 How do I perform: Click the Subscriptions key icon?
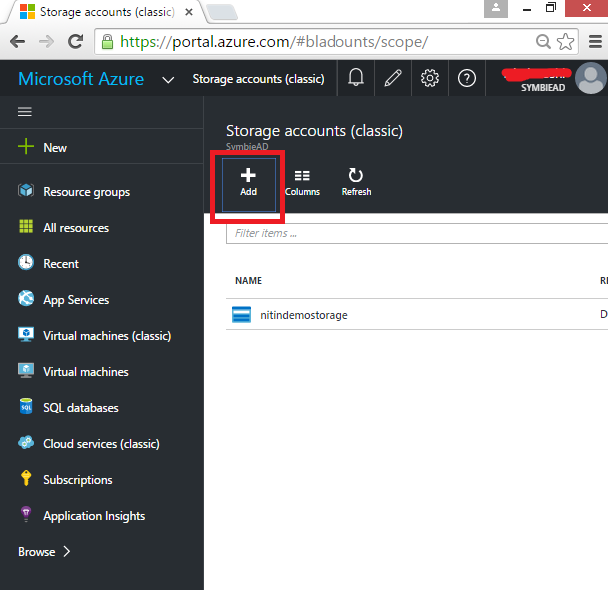[26, 478]
